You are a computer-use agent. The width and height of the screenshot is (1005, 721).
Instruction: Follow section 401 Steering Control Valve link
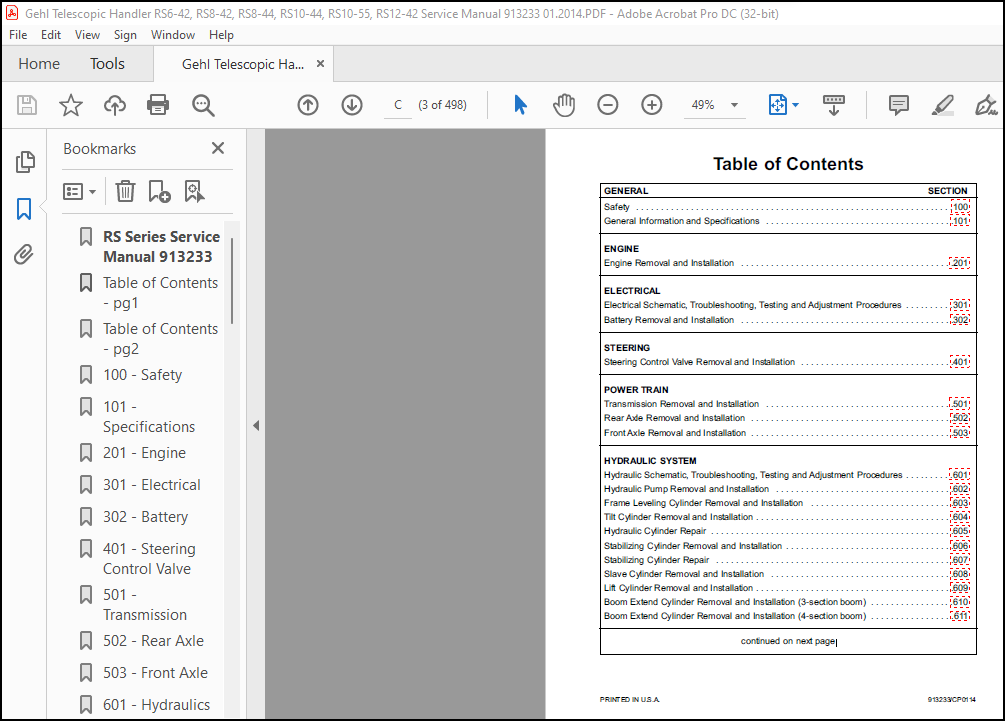(x=959, y=362)
